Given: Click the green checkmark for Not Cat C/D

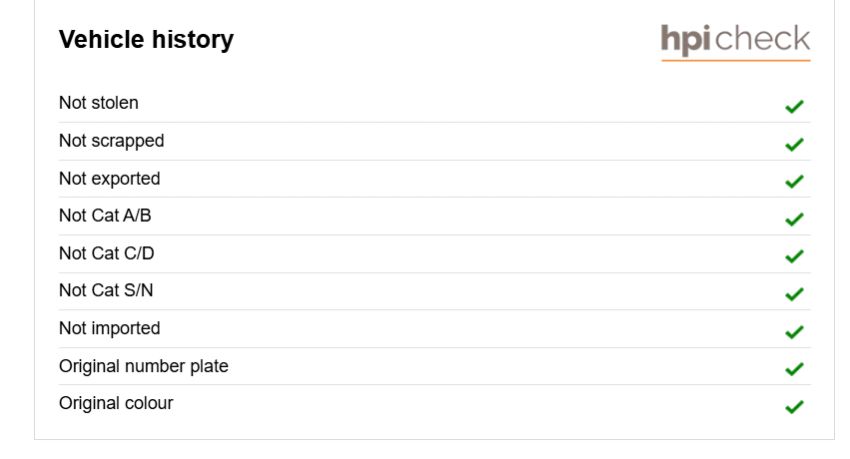Looking at the screenshot, I should click(794, 256).
